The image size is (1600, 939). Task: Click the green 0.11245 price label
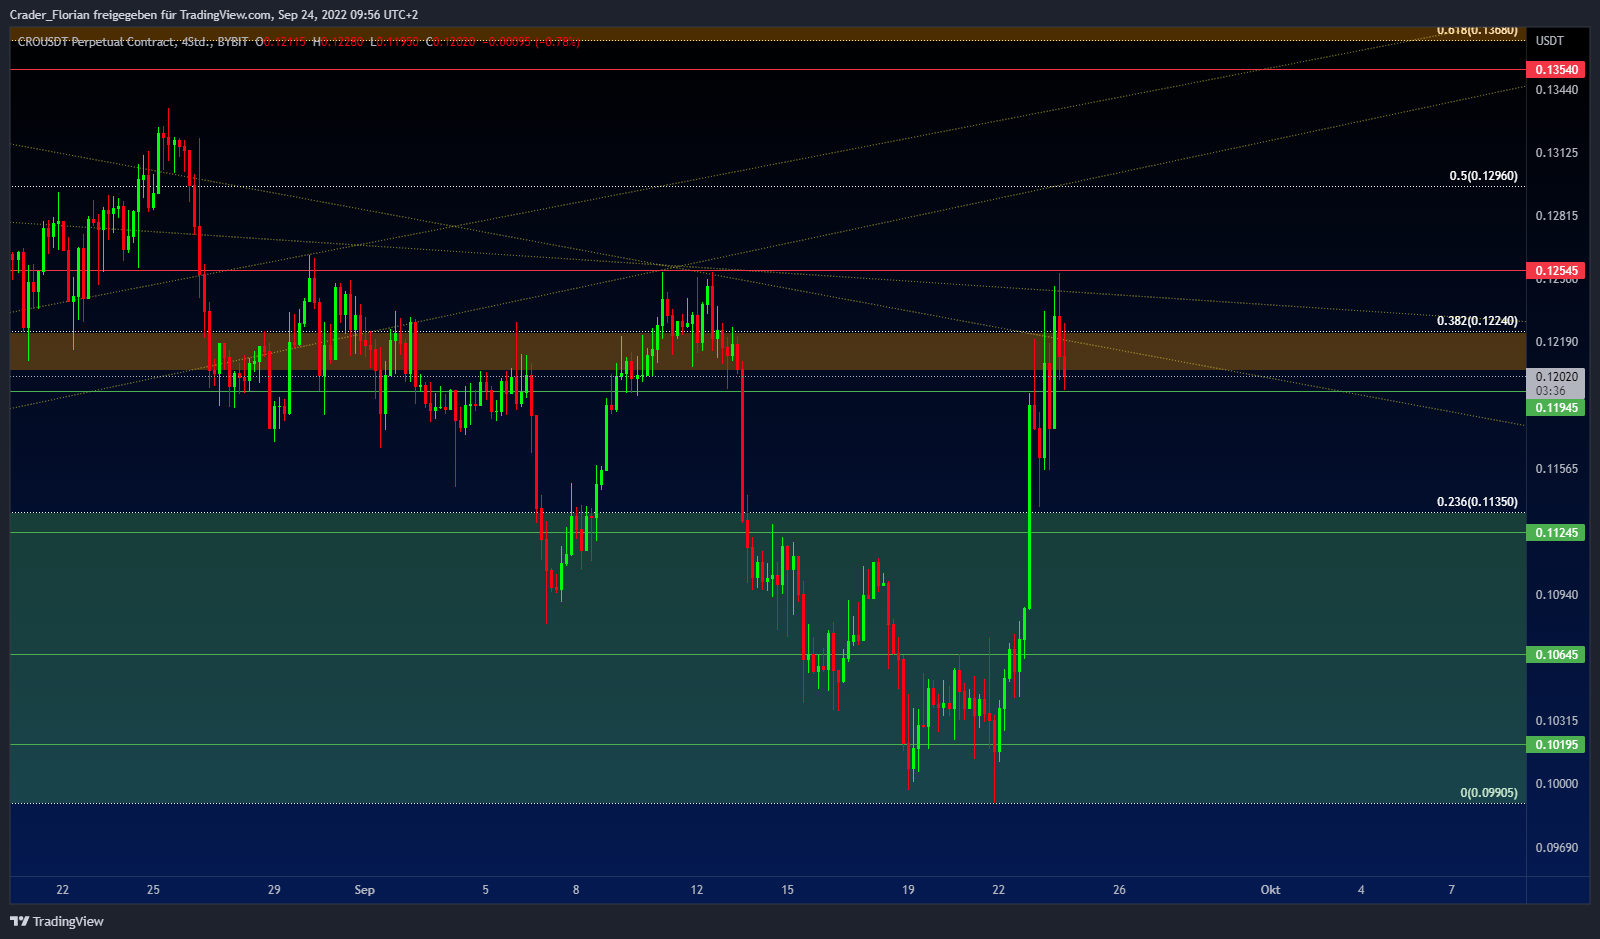(1556, 533)
